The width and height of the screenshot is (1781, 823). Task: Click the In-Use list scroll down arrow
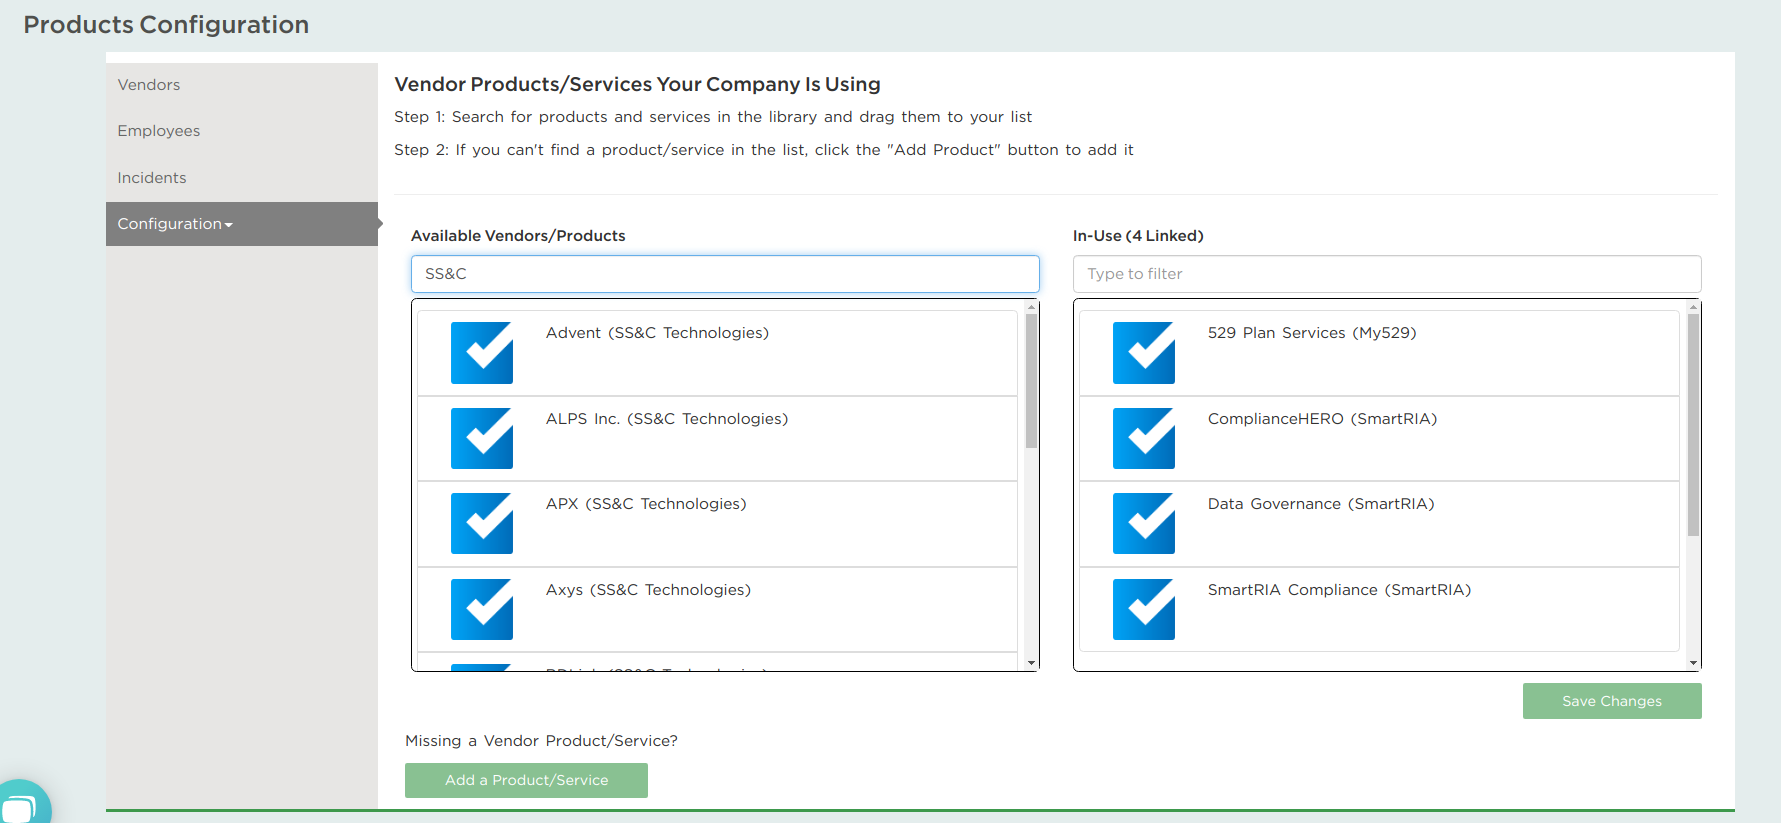click(x=1694, y=663)
